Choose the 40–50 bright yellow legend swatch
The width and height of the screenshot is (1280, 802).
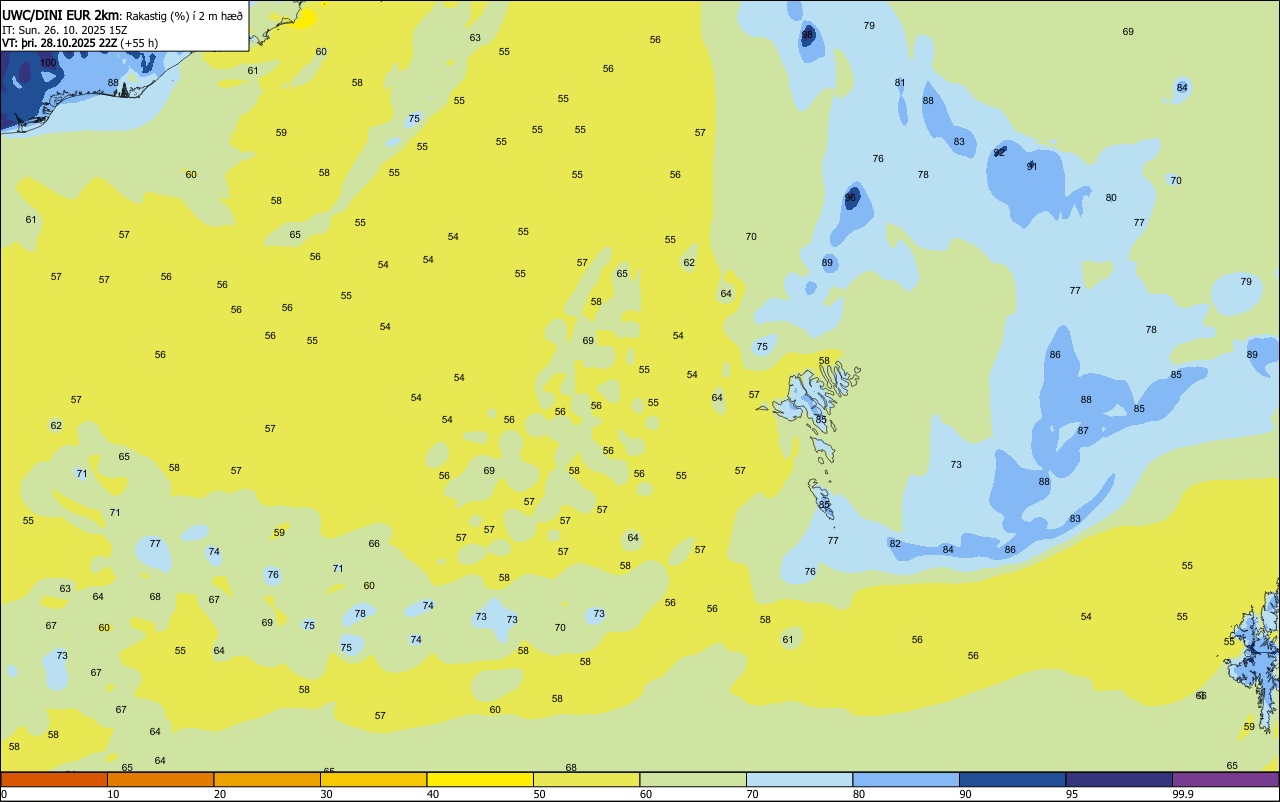point(480,779)
